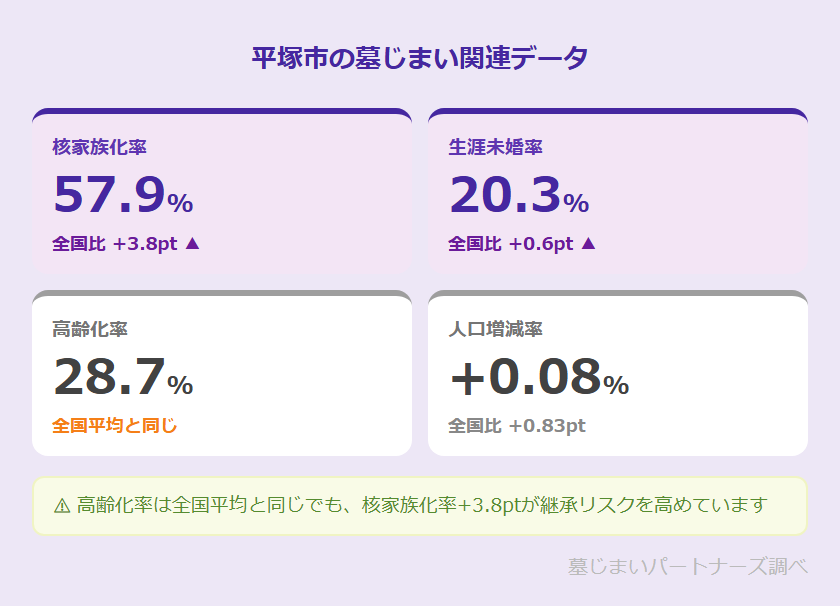Click the warning icon in the notice banner
Image resolution: width=840 pixels, height=606 pixels.
click(x=62, y=506)
